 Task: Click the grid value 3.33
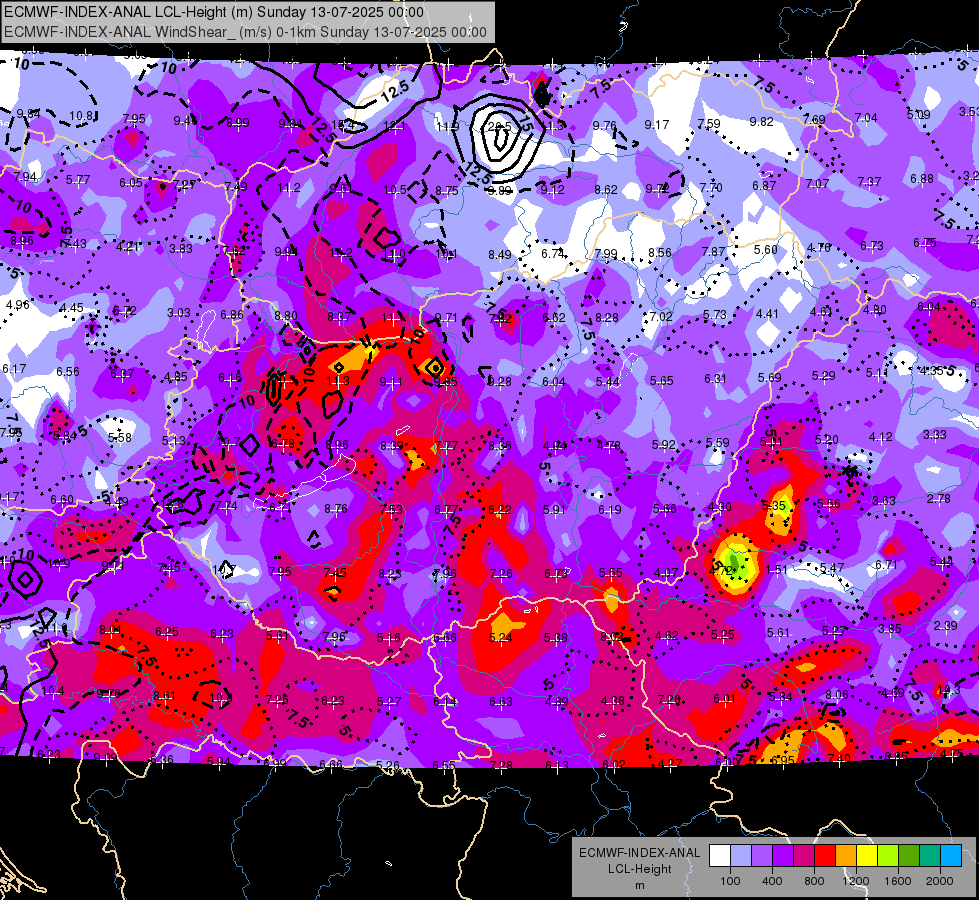[x=935, y=434]
